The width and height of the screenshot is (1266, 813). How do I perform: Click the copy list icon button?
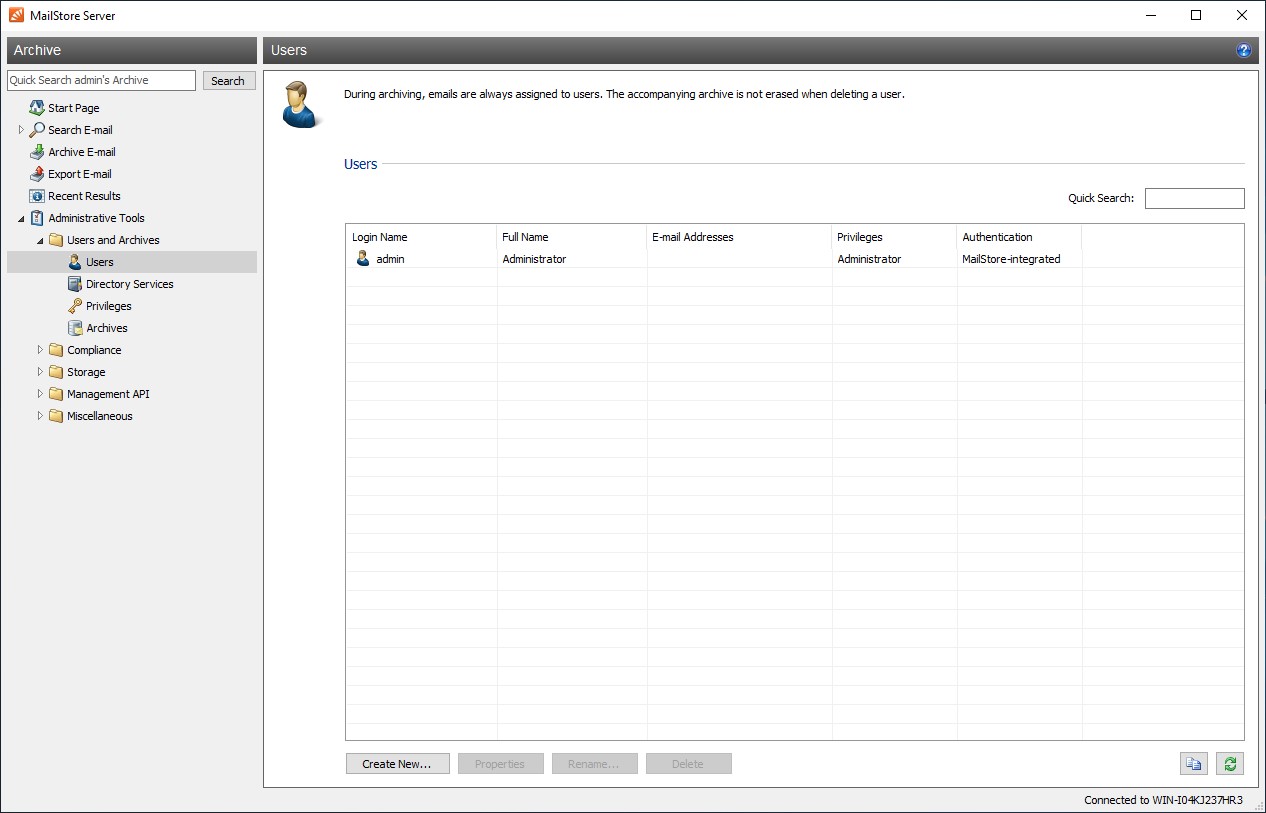pyautogui.click(x=1193, y=764)
